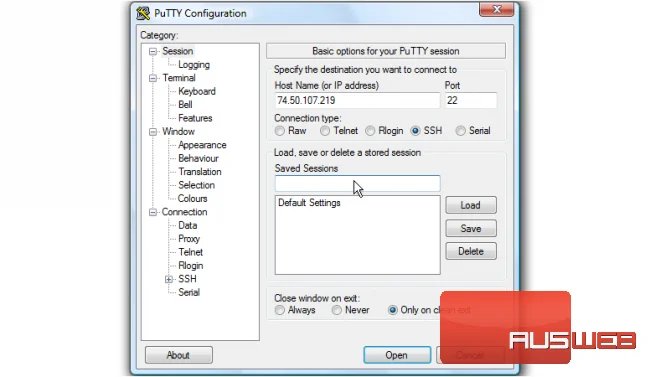Click the About button
Viewport: 650px width, 377px height.
tap(179, 355)
